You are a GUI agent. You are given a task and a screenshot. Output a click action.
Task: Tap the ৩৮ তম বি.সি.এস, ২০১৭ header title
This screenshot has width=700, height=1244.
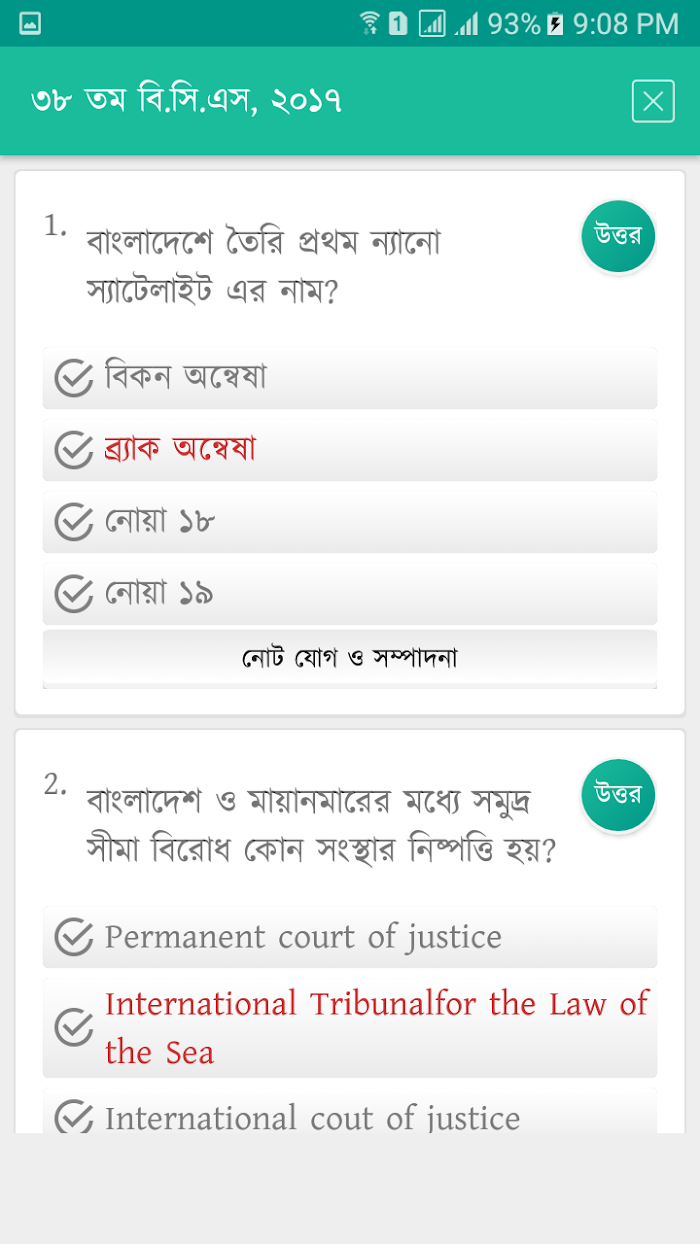pyautogui.click(x=187, y=101)
